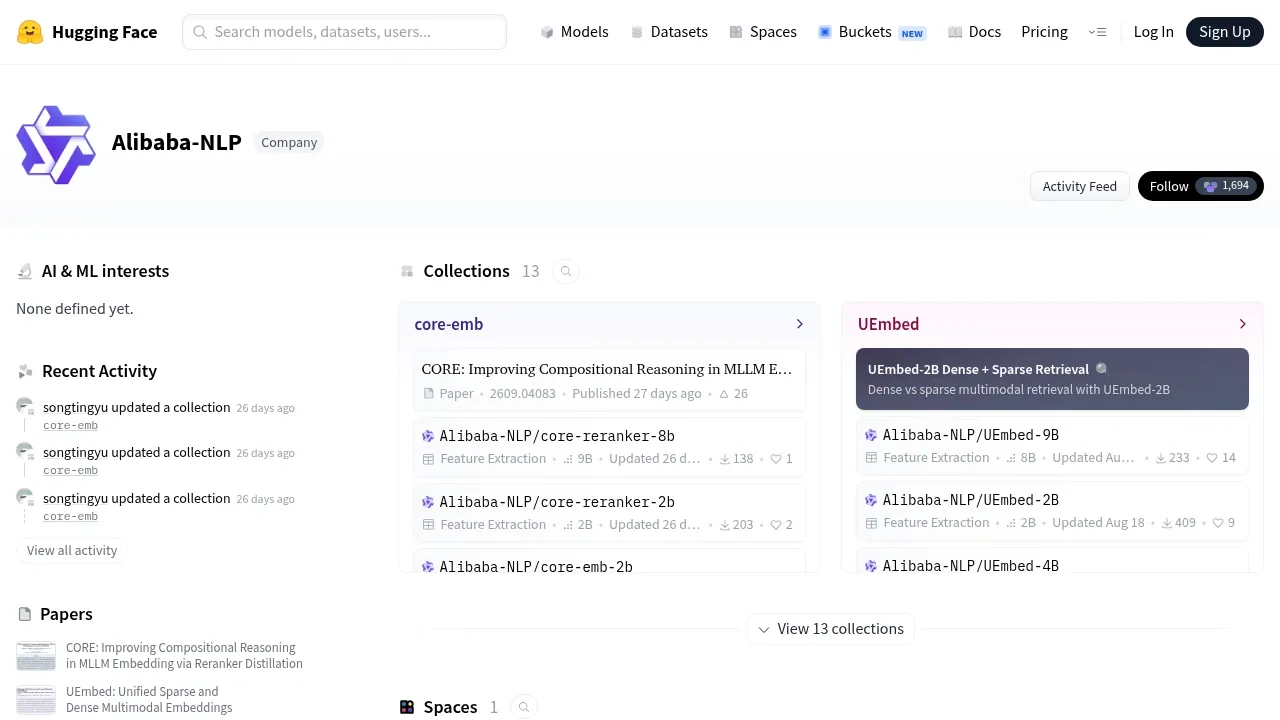Open the UEmbed-2B Dense + Sparse Retrieval space
This screenshot has height=720, width=1280.
pyautogui.click(x=1052, y=379)
